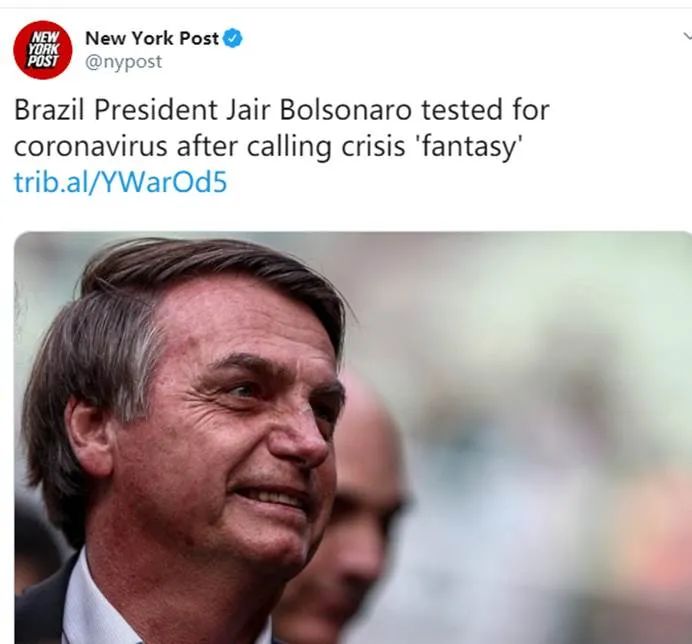Select the word 'fantasy' in the tweet

pos(469,146)
